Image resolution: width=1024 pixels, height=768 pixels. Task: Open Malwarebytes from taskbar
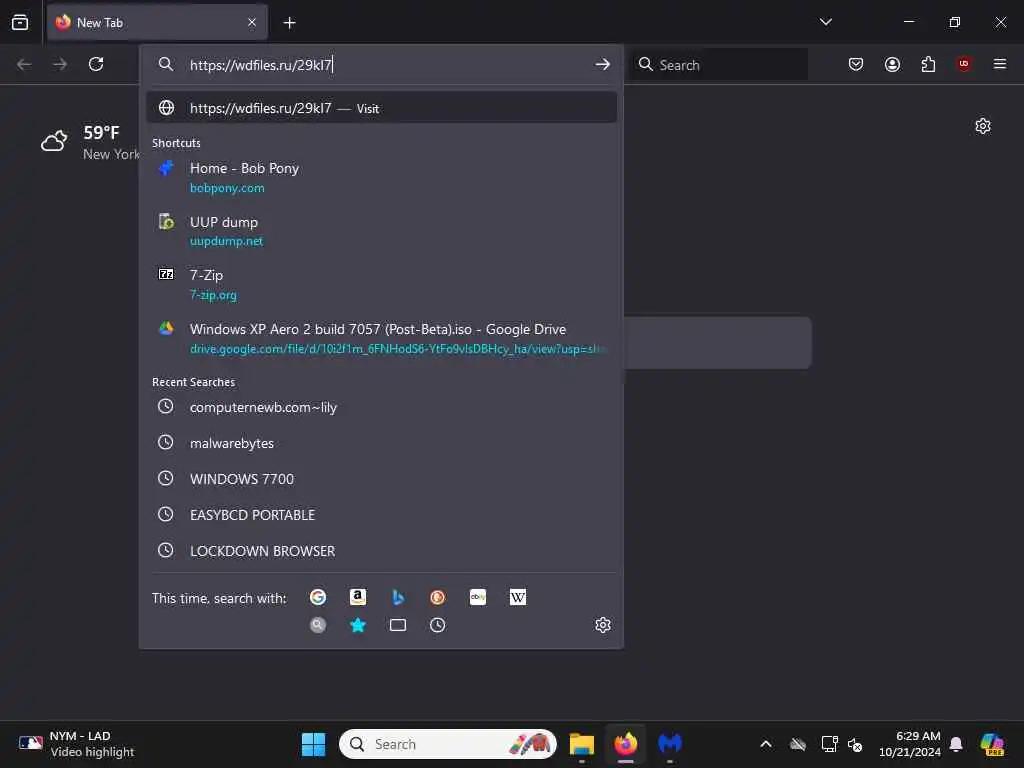click(x=669, y=744)
